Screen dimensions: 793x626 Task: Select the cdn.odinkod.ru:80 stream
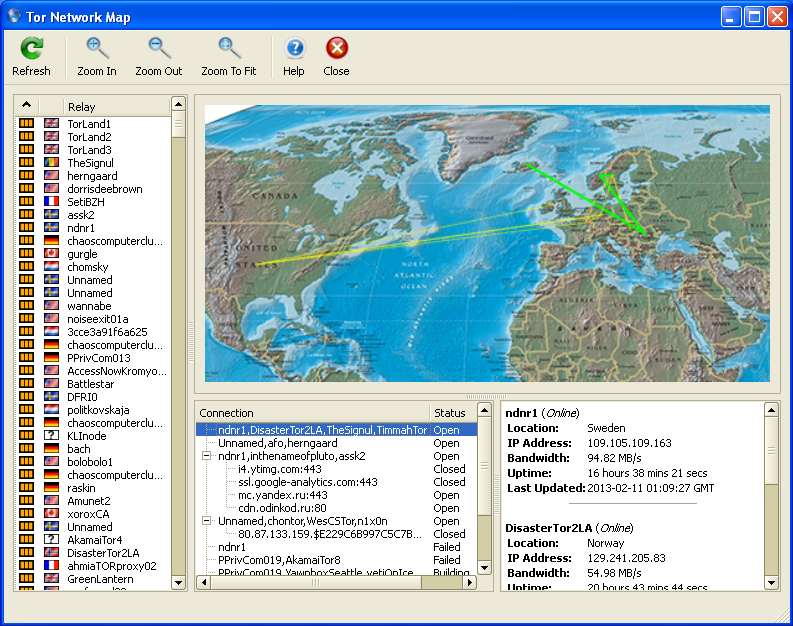282,508
